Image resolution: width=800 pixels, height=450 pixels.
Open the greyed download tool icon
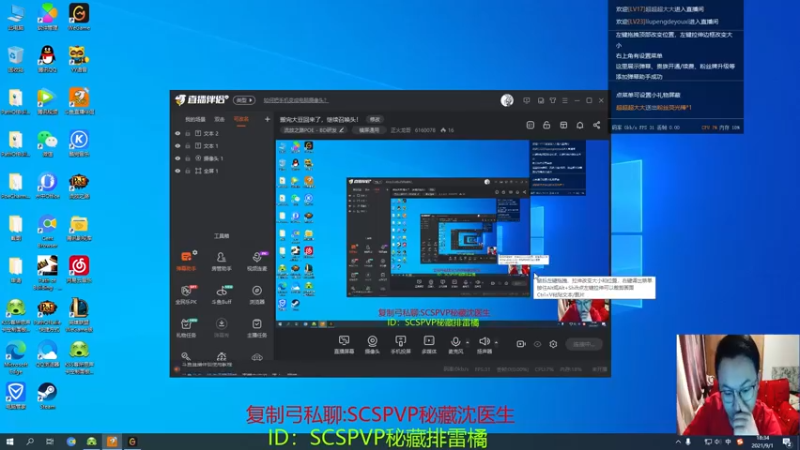pyautogui.click(x=221, y=328)
